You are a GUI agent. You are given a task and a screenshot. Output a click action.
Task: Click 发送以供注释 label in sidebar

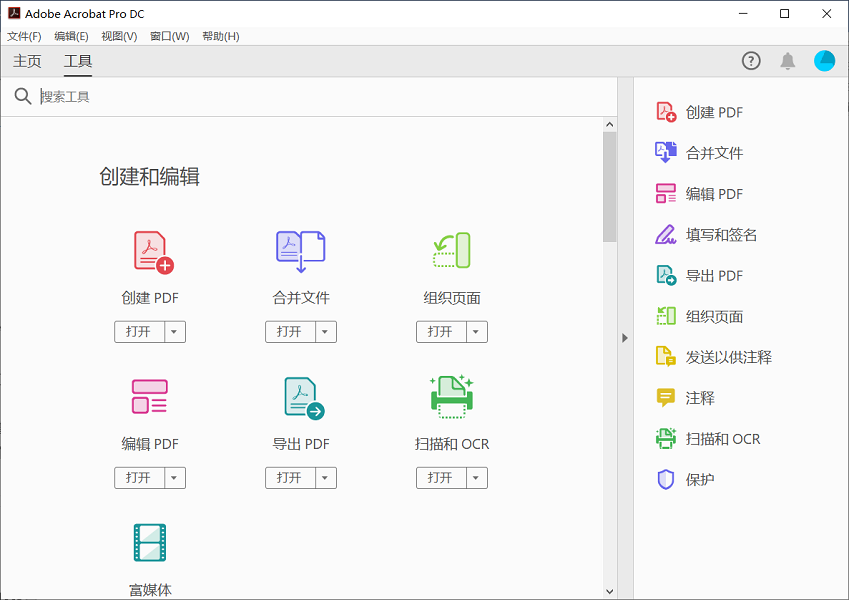tap(729, 357)
